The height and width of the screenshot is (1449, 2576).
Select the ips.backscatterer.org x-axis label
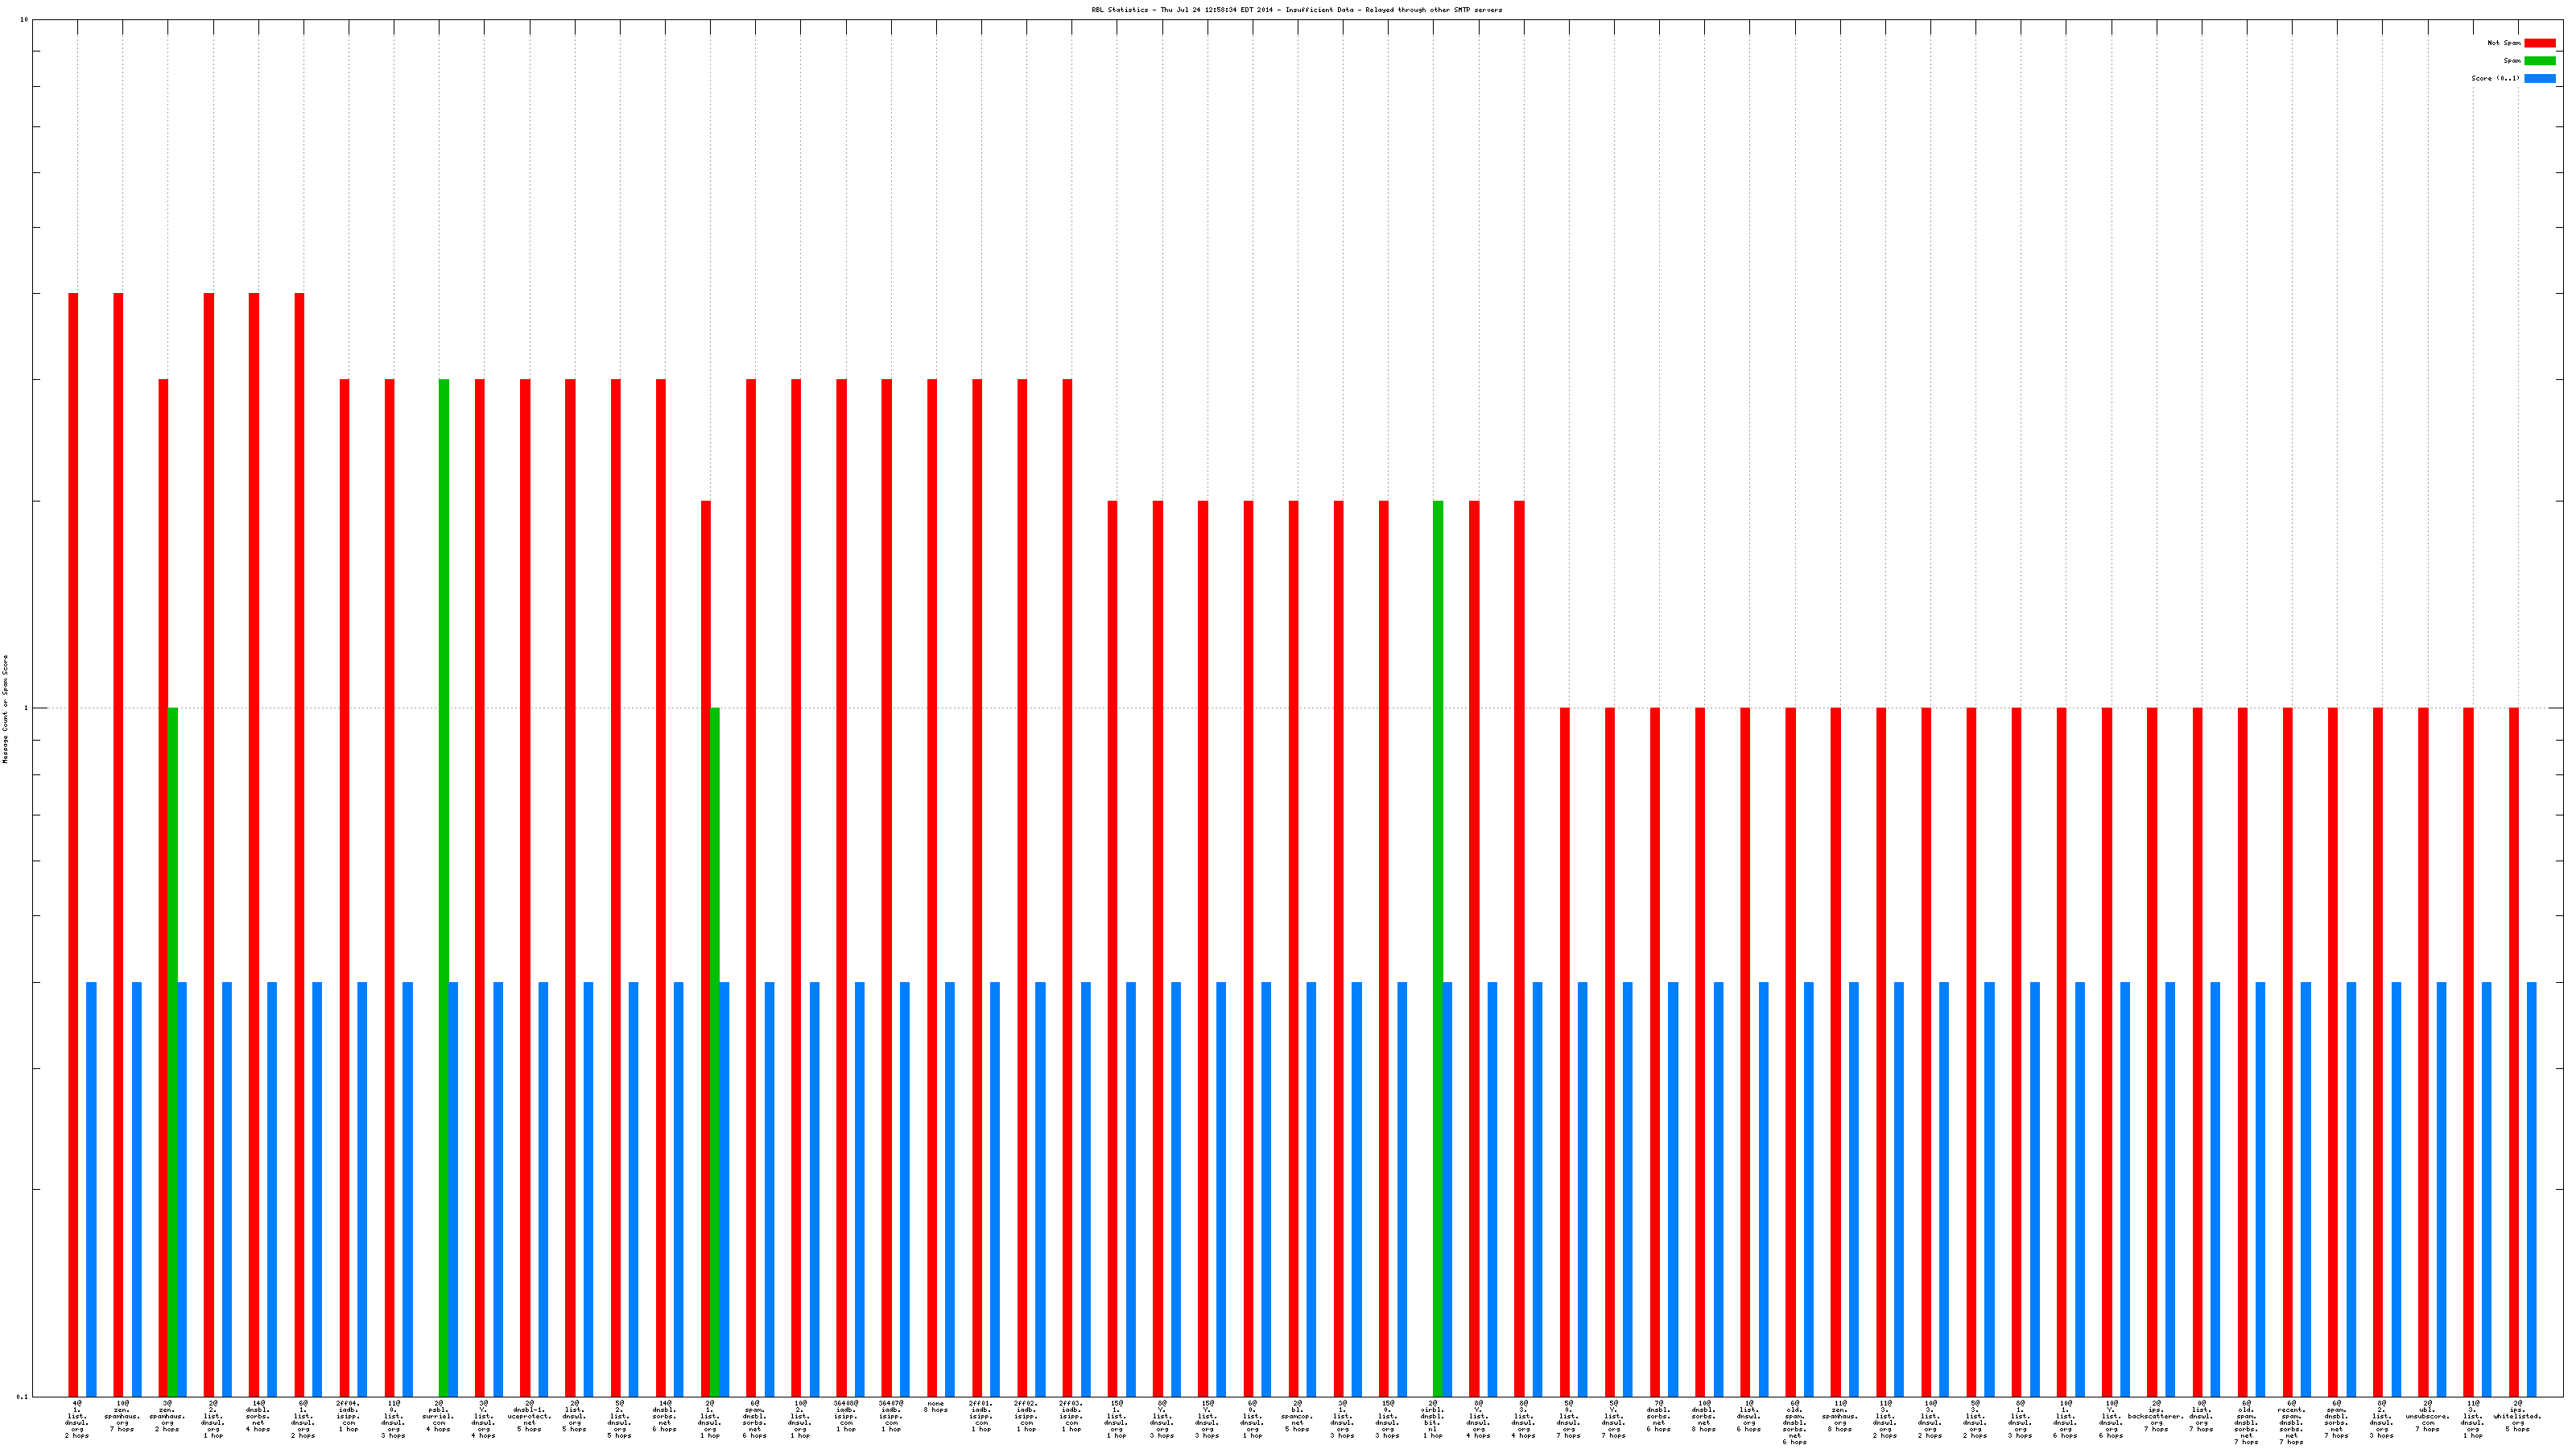pyautogui.click(x=2156, y=1416)
